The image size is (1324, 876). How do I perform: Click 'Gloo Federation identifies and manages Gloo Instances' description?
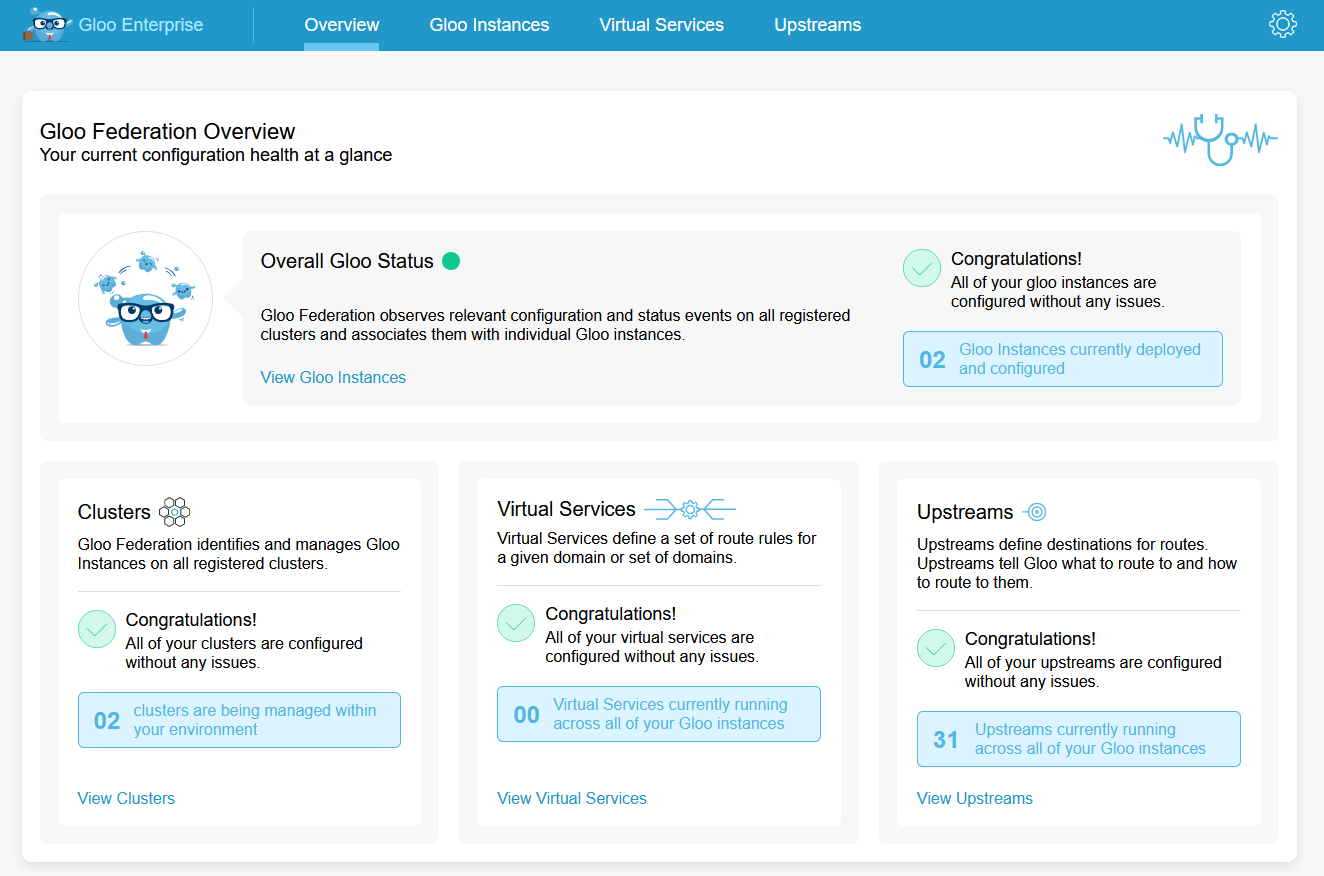point(239,554)
